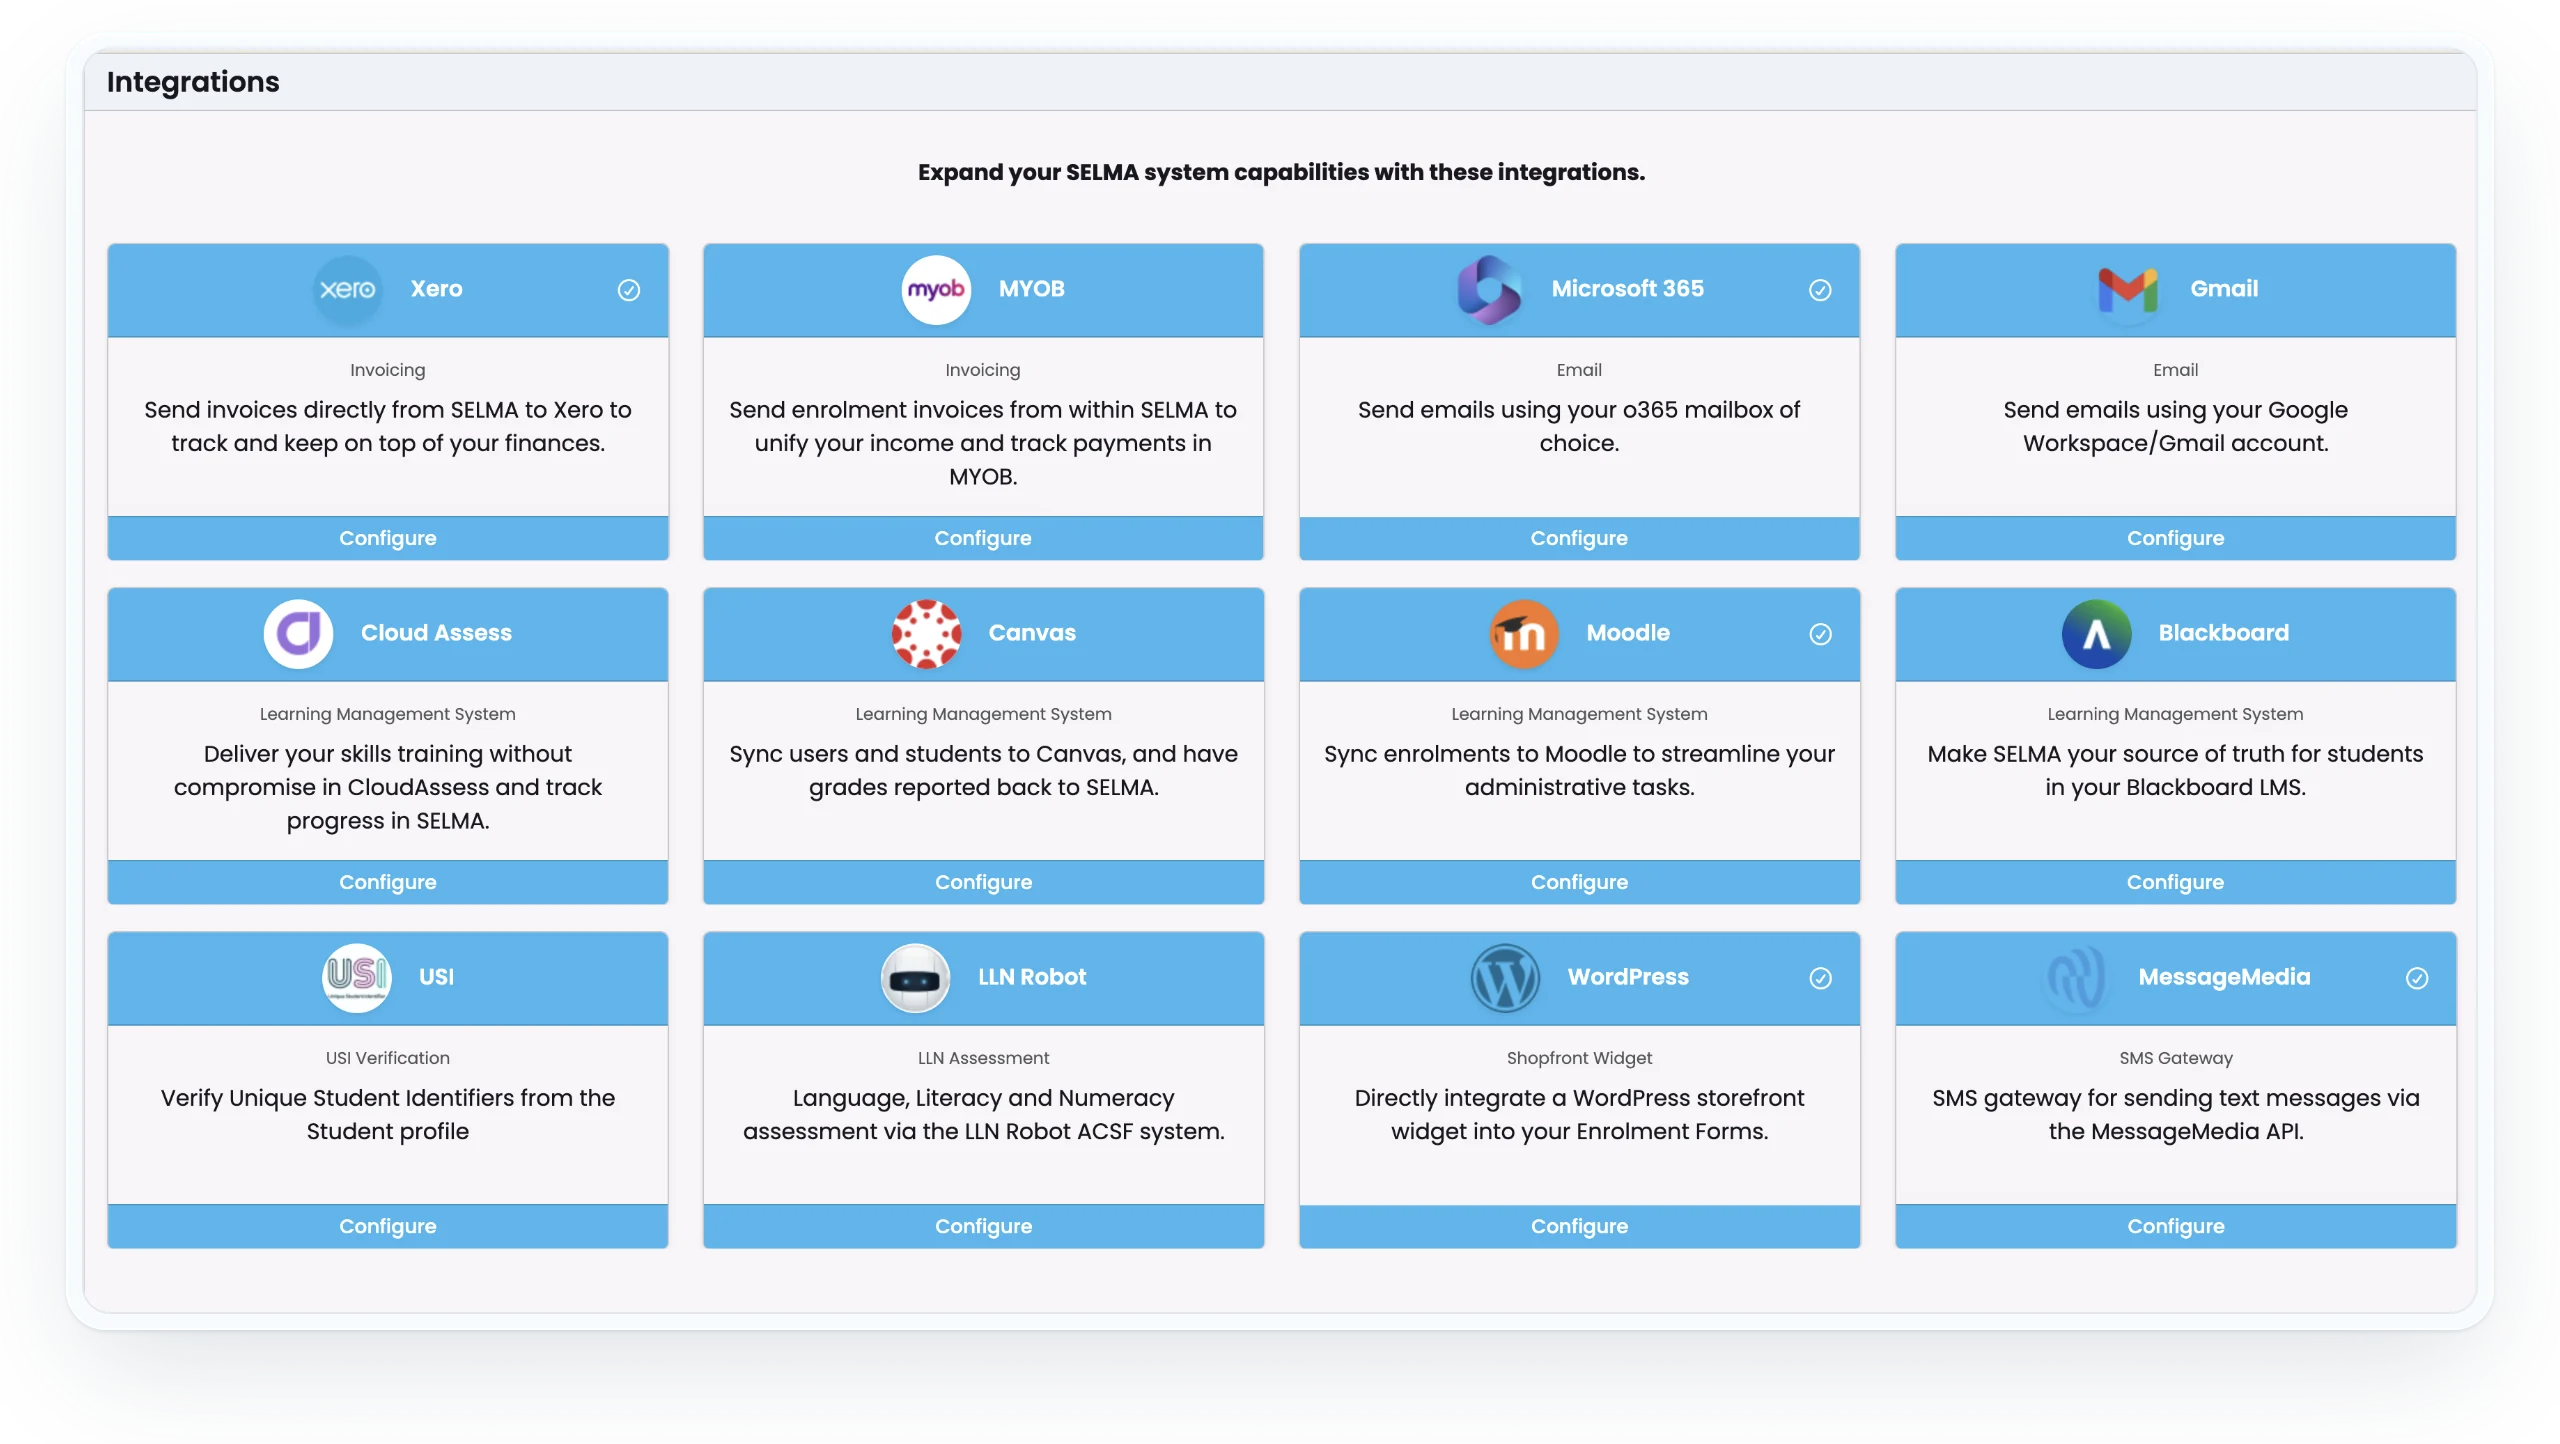Select the Xero card title text

click(436, 289)
